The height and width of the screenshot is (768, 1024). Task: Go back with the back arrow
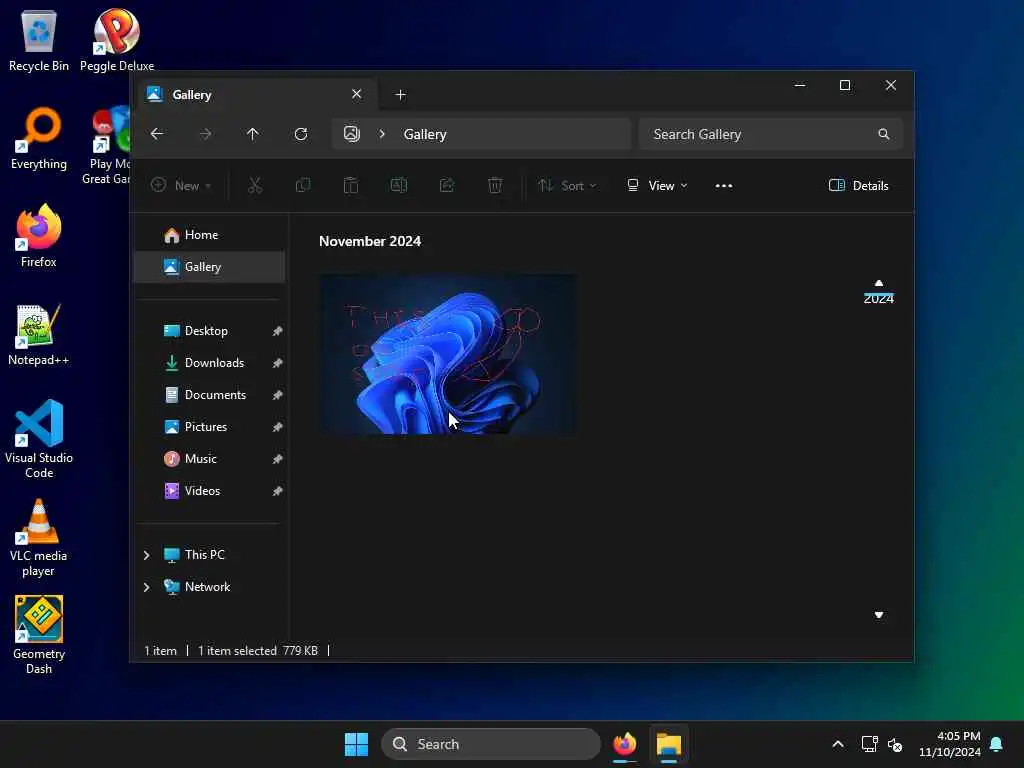tap(157, 134)
